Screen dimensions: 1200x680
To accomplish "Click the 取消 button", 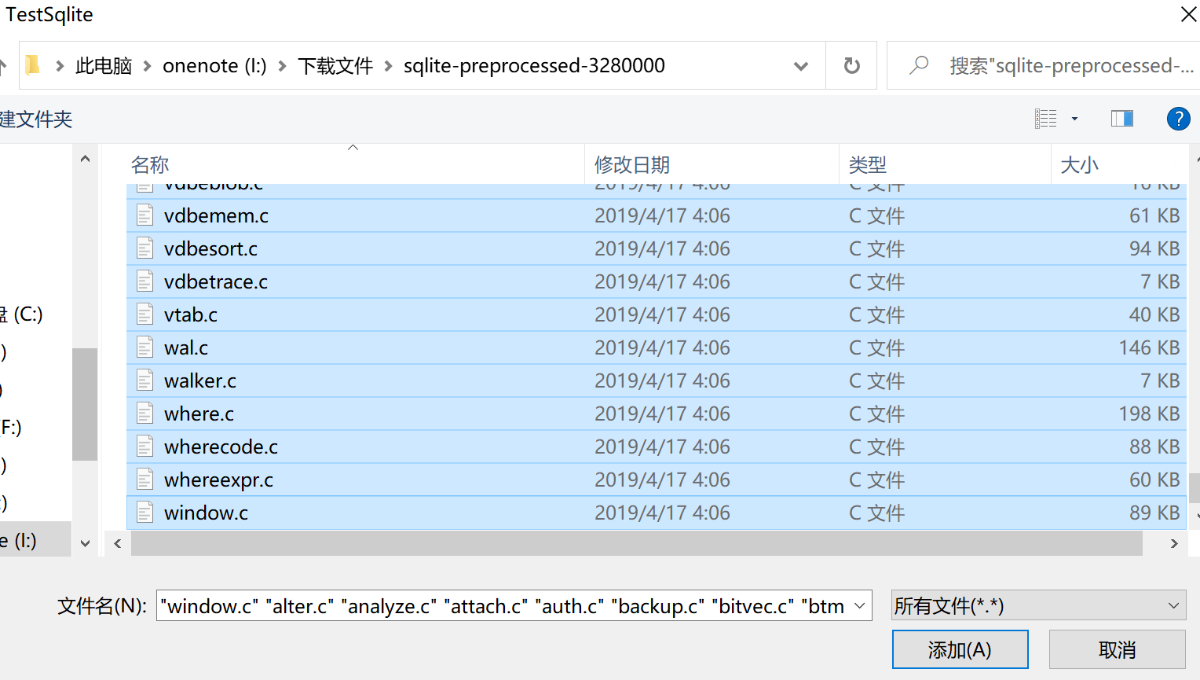I will pyautogui.click(x=1117, y=649).
